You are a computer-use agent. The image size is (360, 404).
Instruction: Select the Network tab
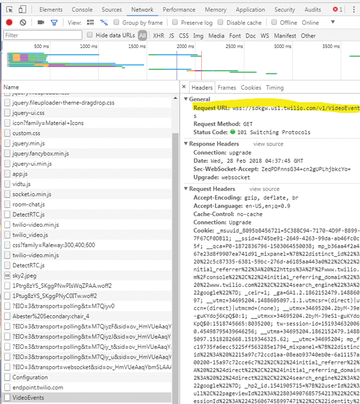(x=142, y=10)
